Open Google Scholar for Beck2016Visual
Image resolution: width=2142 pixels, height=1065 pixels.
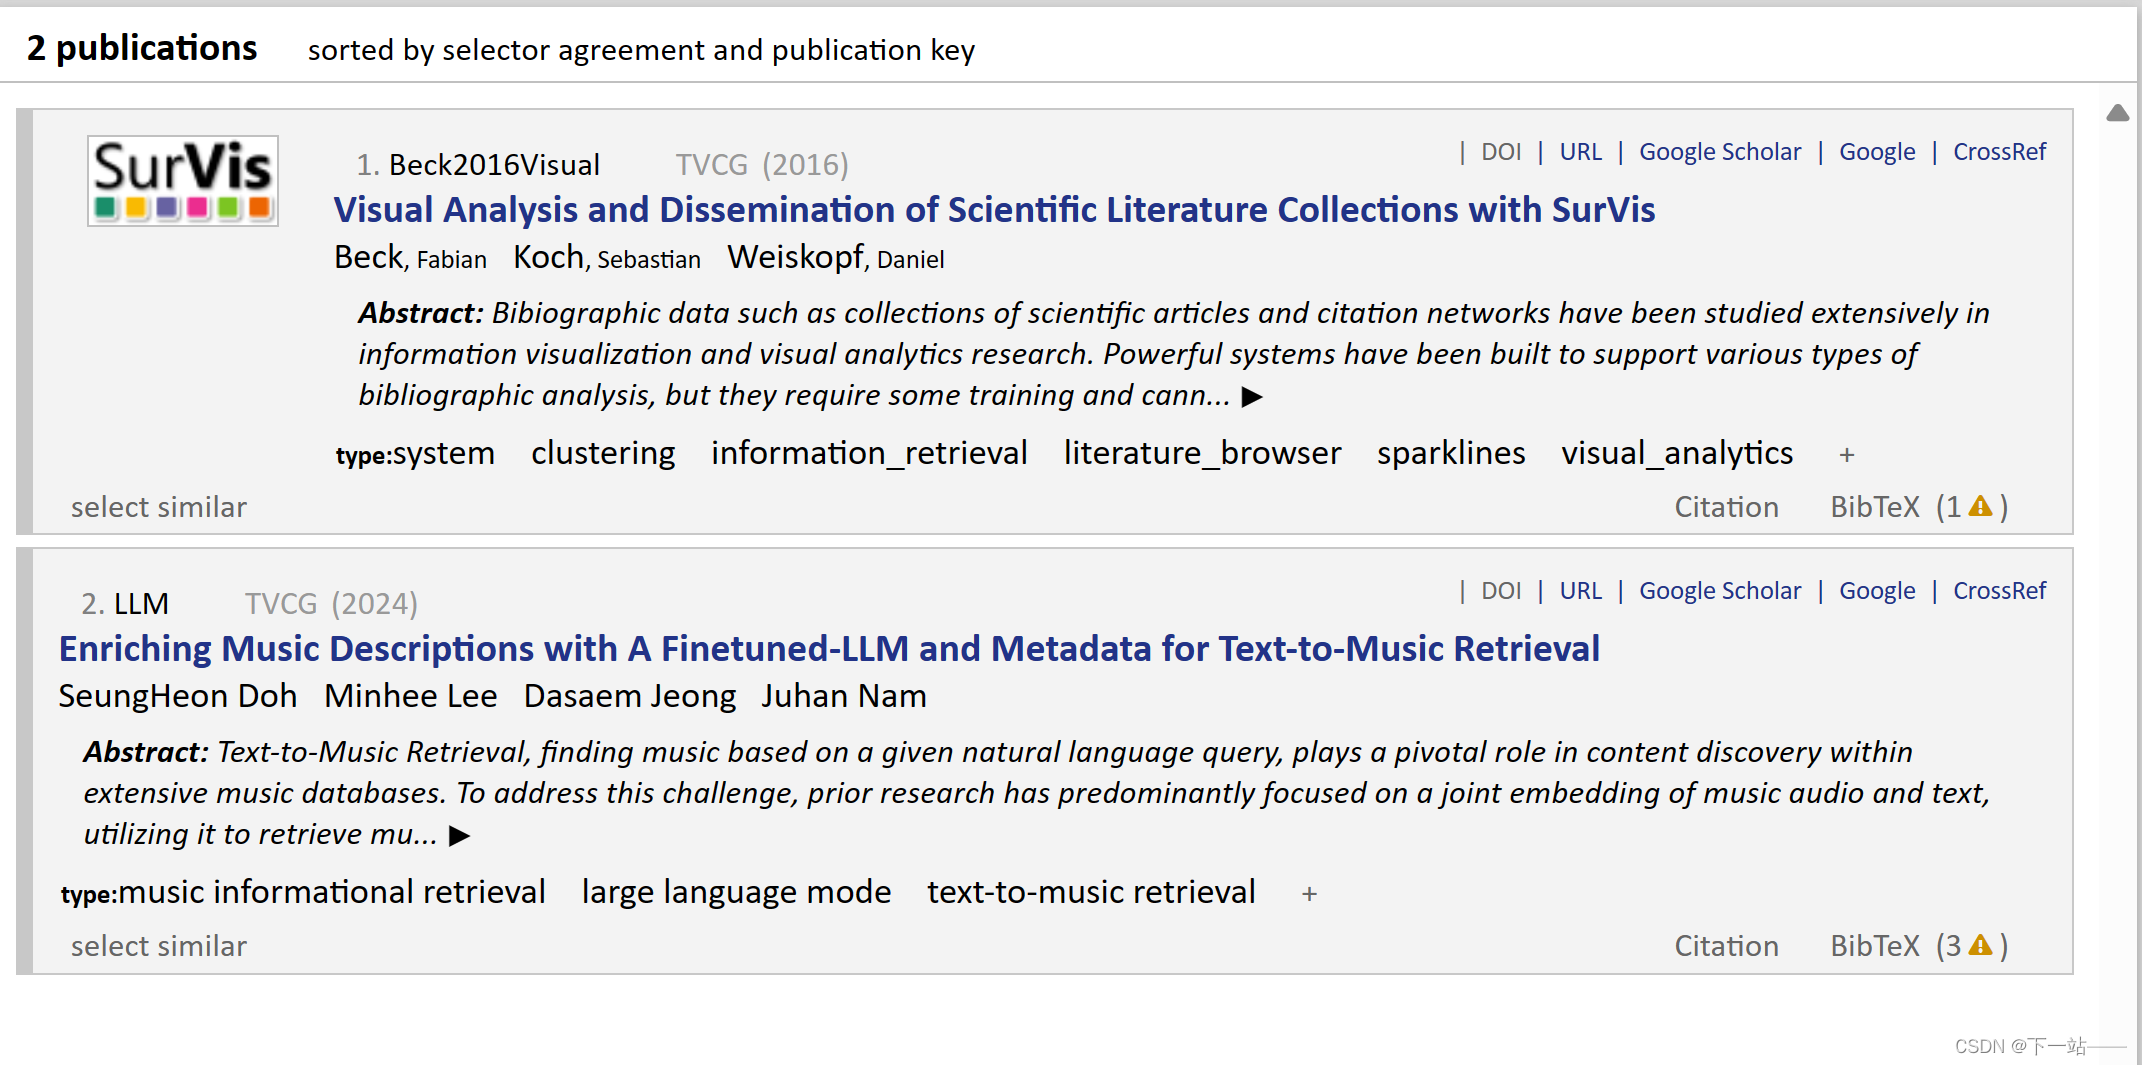[1719, 152]
